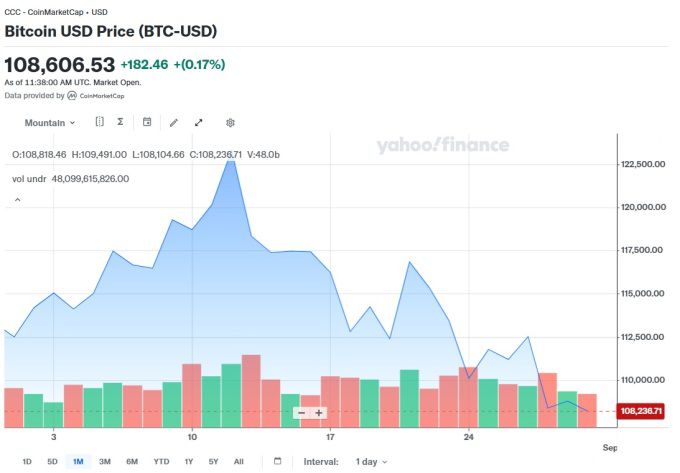This screenshot has width=680, height=473.
Task: Click the 108,236.71 current price marker
Action: coord(643,411)
